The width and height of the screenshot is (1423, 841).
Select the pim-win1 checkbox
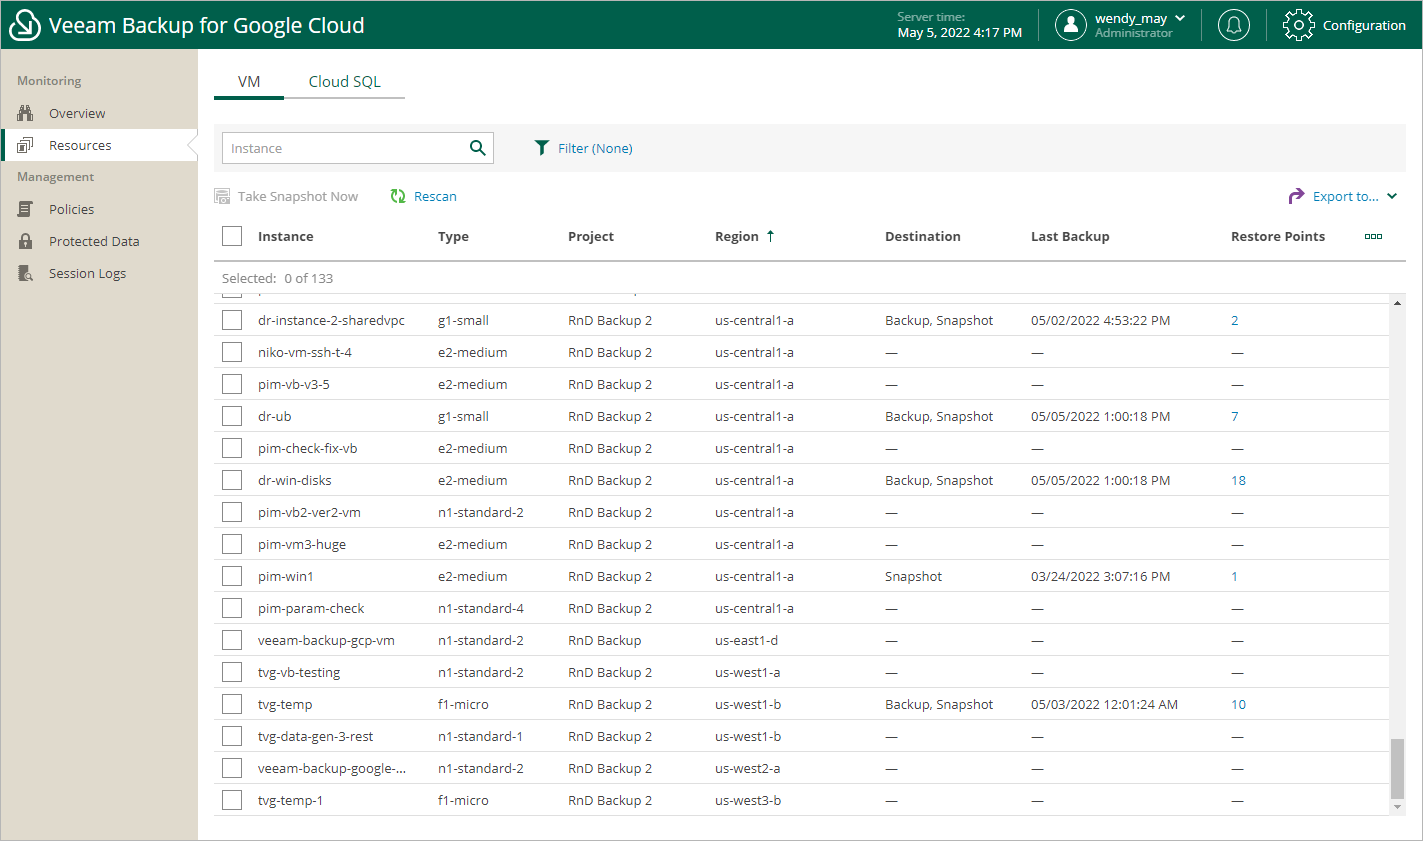pos(232,576)
